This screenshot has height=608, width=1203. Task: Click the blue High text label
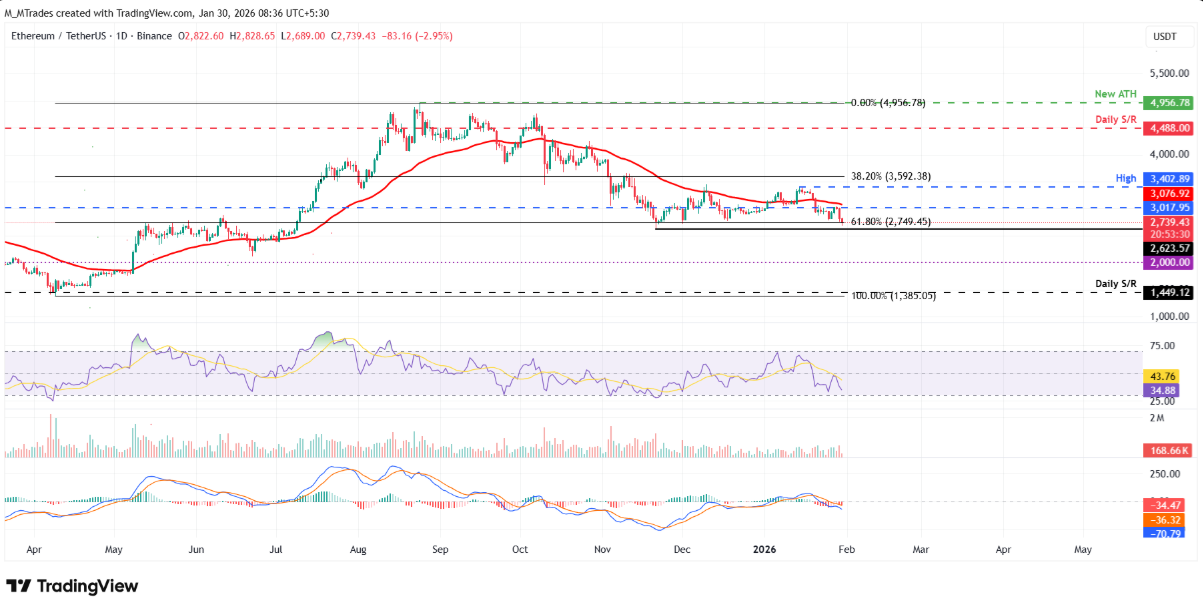(x=1127, y=178)
